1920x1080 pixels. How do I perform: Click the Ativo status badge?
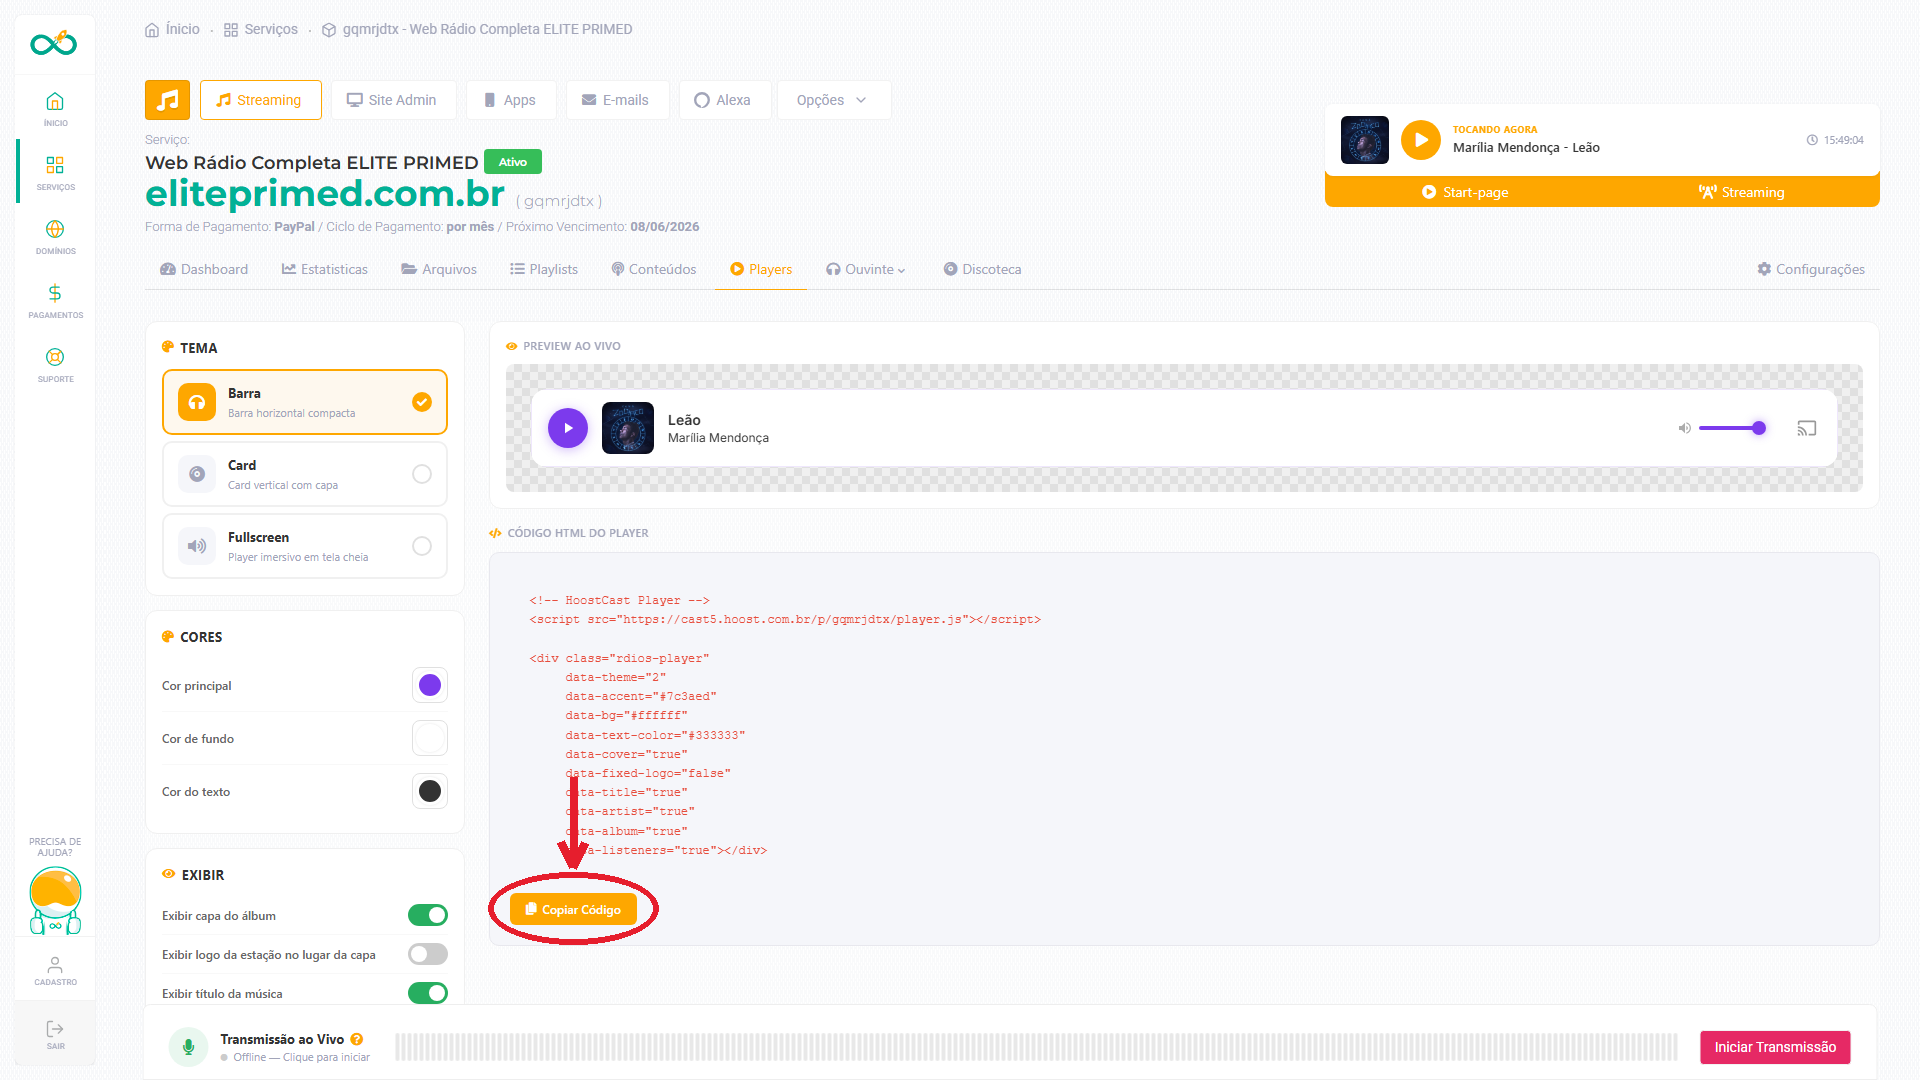[513, 162]
